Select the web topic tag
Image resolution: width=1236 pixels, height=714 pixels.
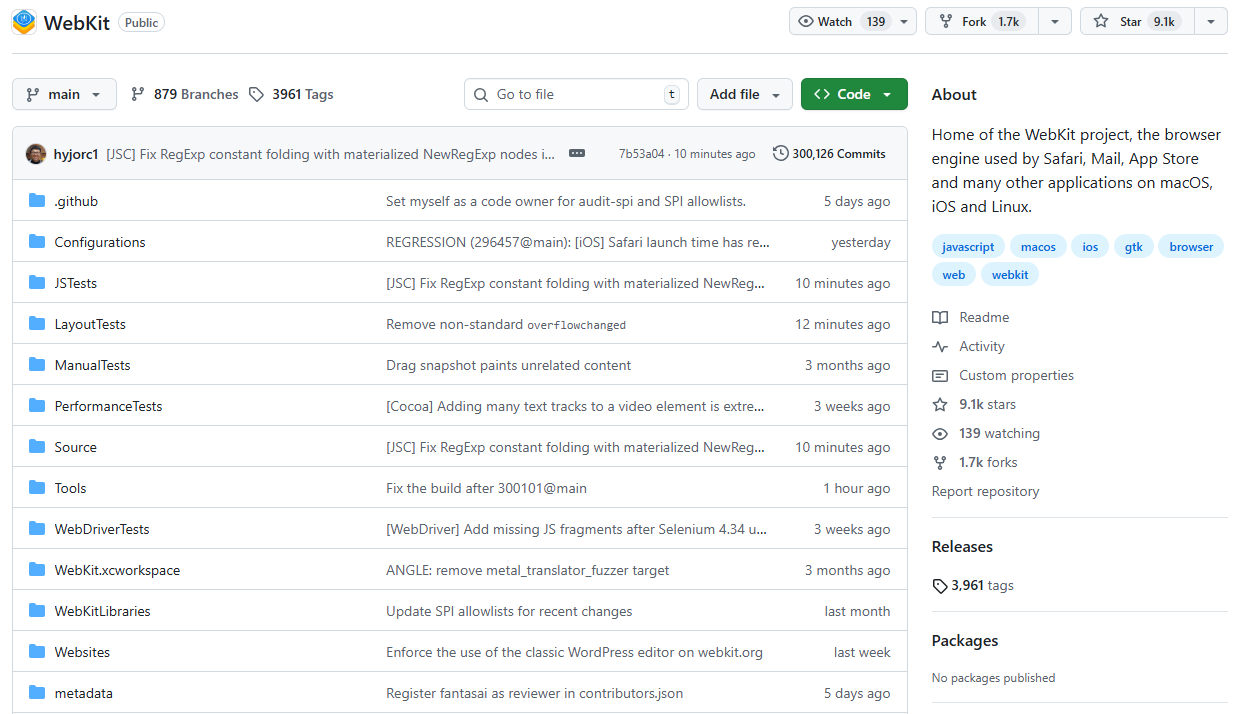click(954, 274)
